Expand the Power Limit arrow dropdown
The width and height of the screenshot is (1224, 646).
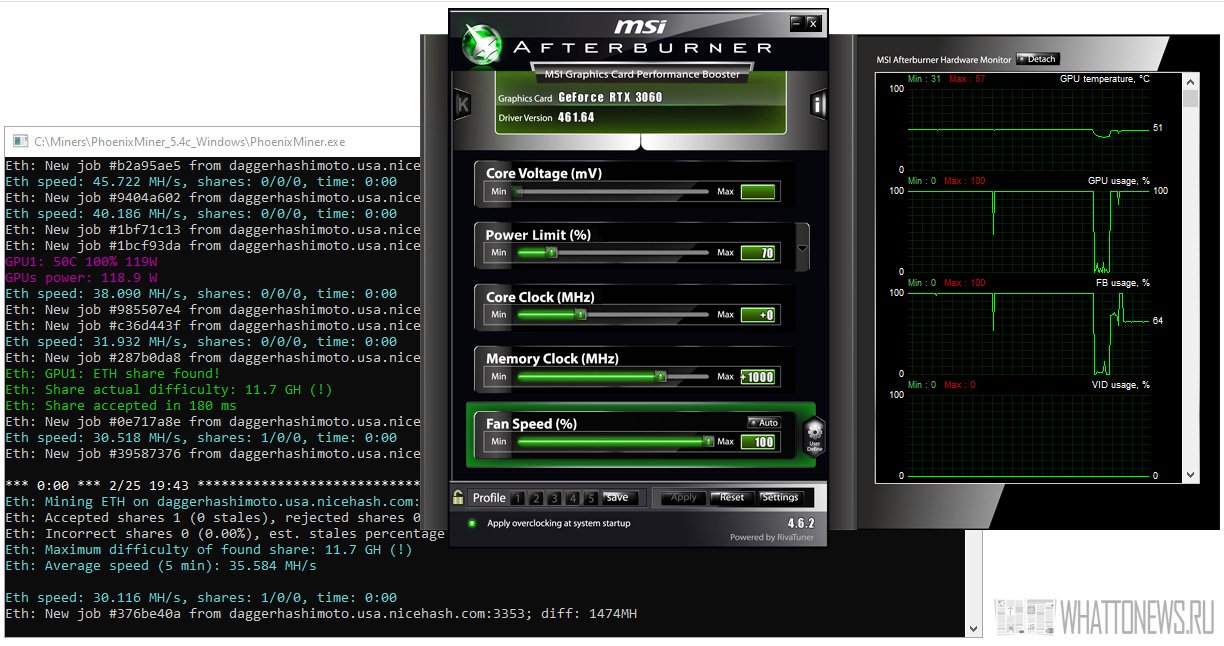tap(802, 248)
